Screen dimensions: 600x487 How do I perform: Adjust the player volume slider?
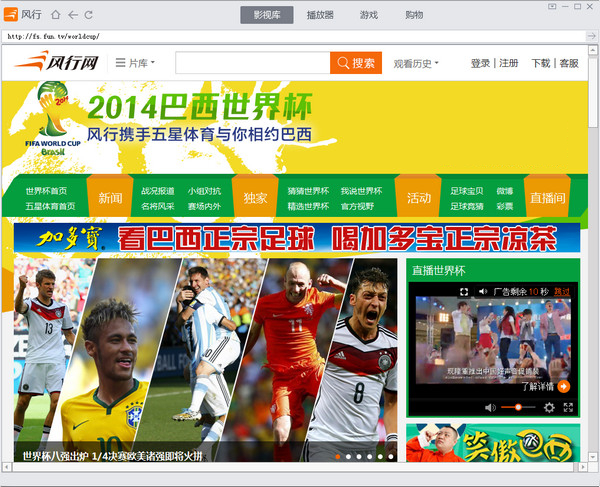click(x=518, y=407)
